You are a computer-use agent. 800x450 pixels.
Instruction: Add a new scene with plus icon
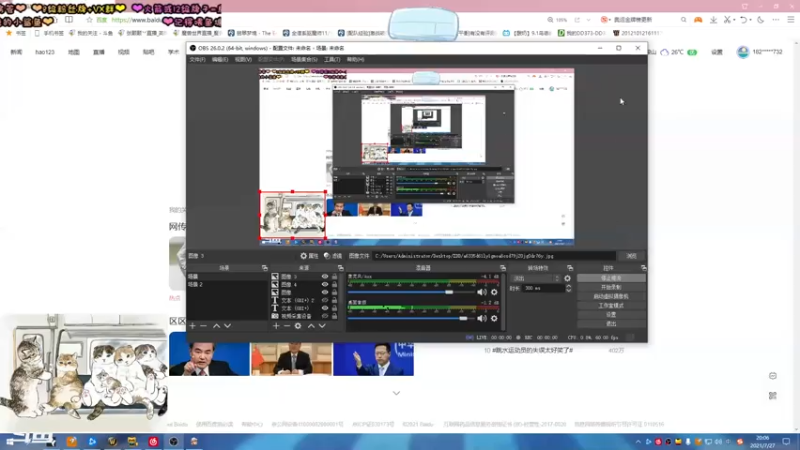click(x=192, y=326)
